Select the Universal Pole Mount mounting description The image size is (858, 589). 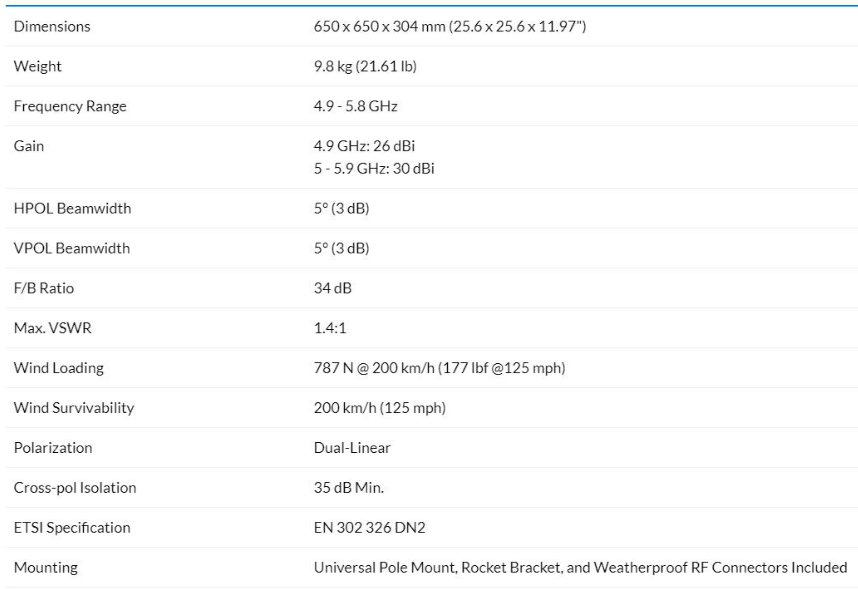pos(580,568)
